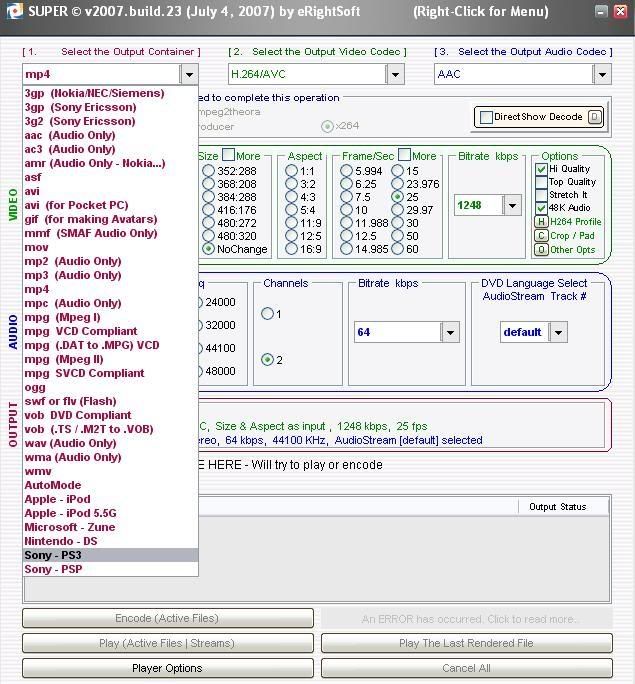This screenshot has width=635, height=684.
Task: Select the 4:3 aspect ratio
Action: point(291,197)
